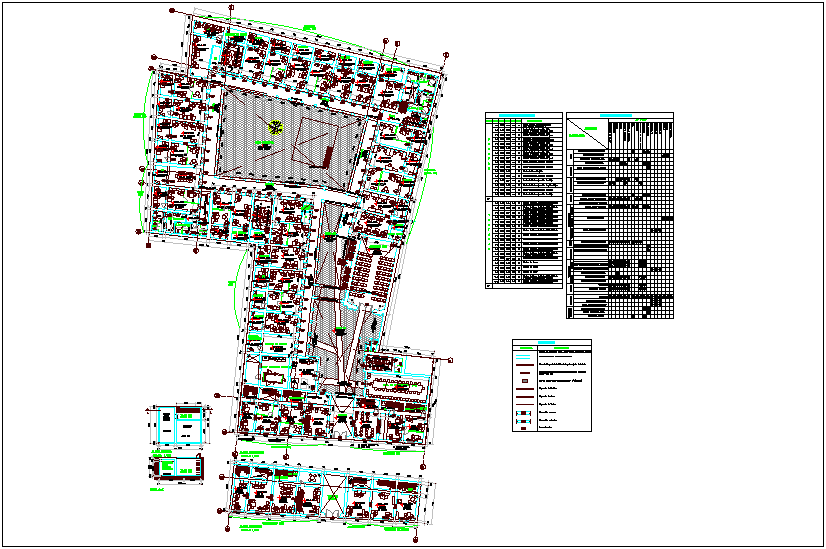Click the diagonally split header cell of the matrix table
Image resolution: width=826 pixels, height=549 pixels.
pyautogui.click(x=587, y=134)
